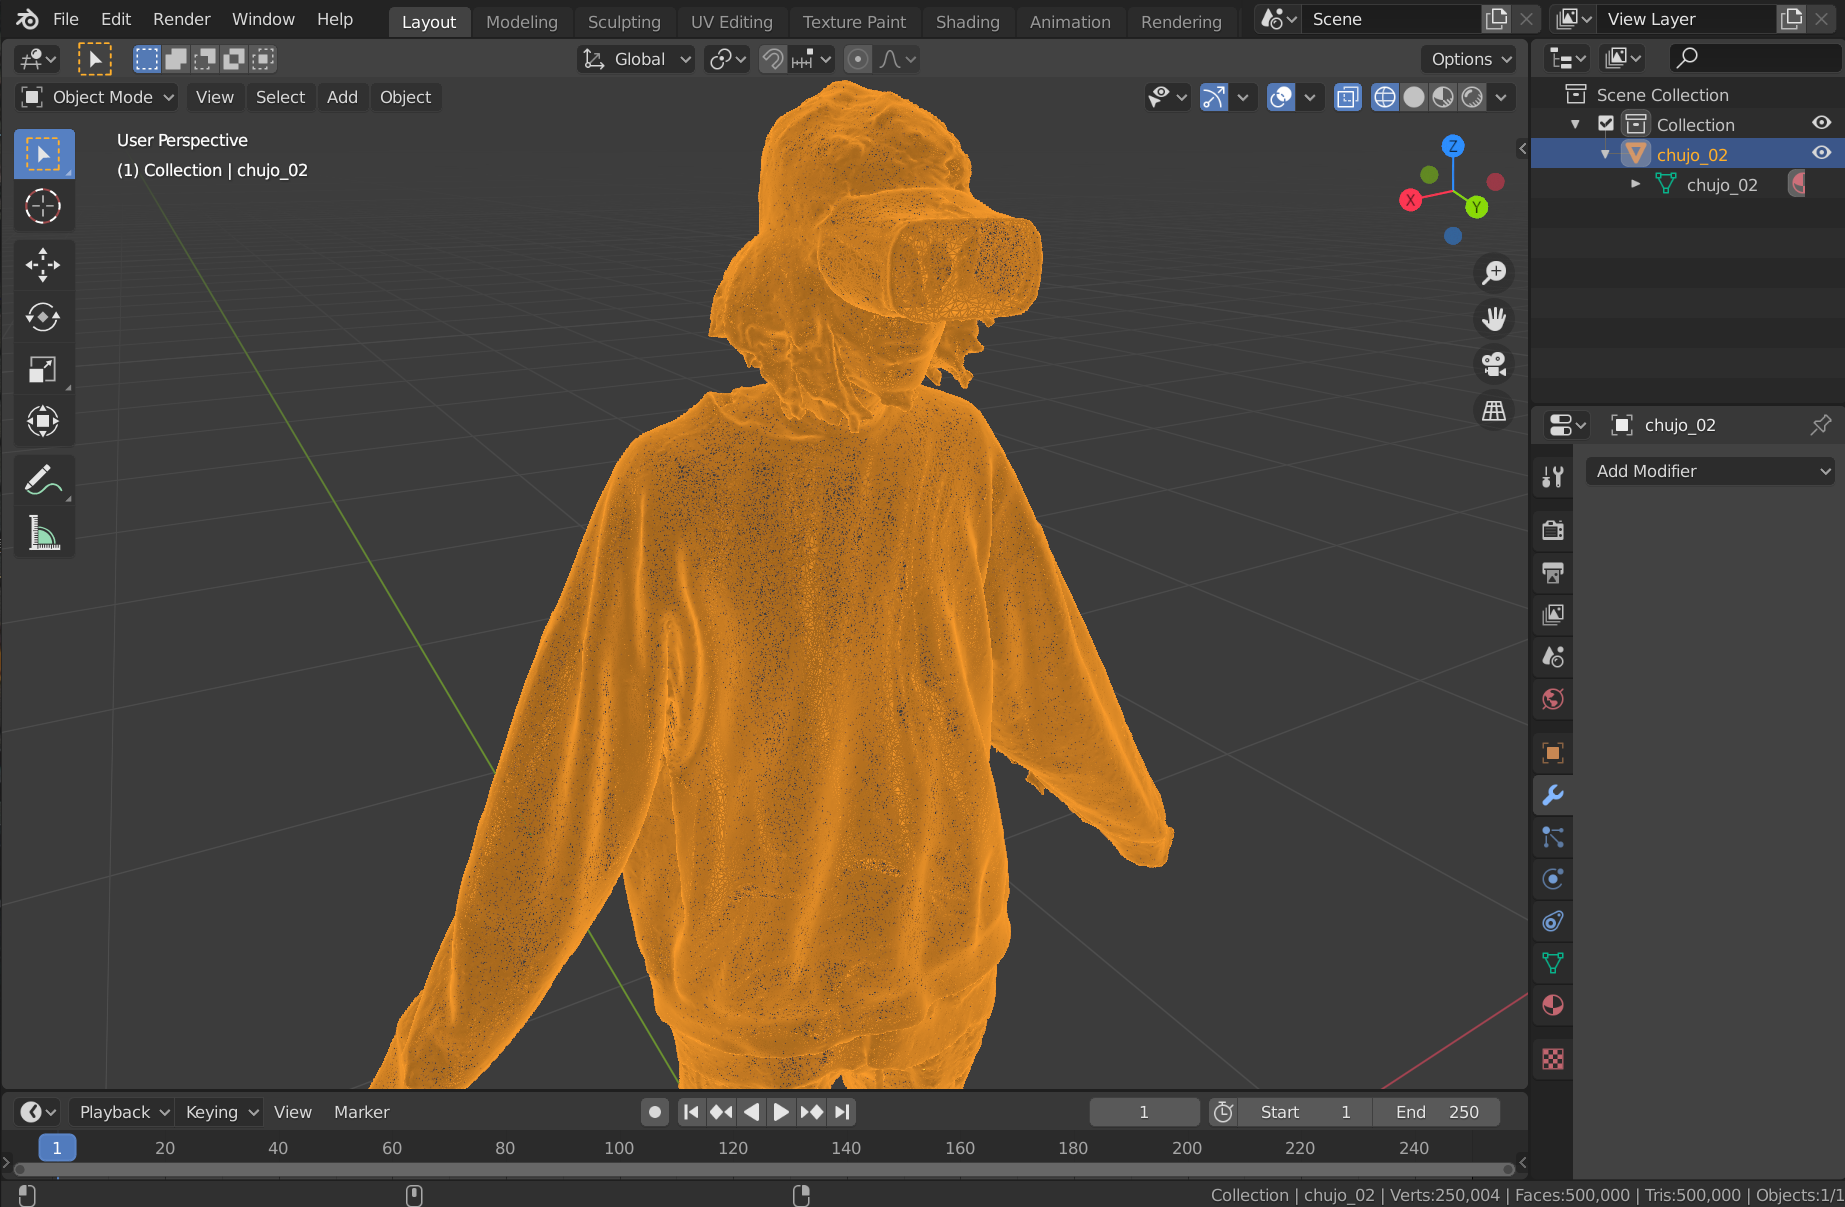The image size is (1845, 1207).
Task: Click the outliner search field
Action: point(1756,58)
